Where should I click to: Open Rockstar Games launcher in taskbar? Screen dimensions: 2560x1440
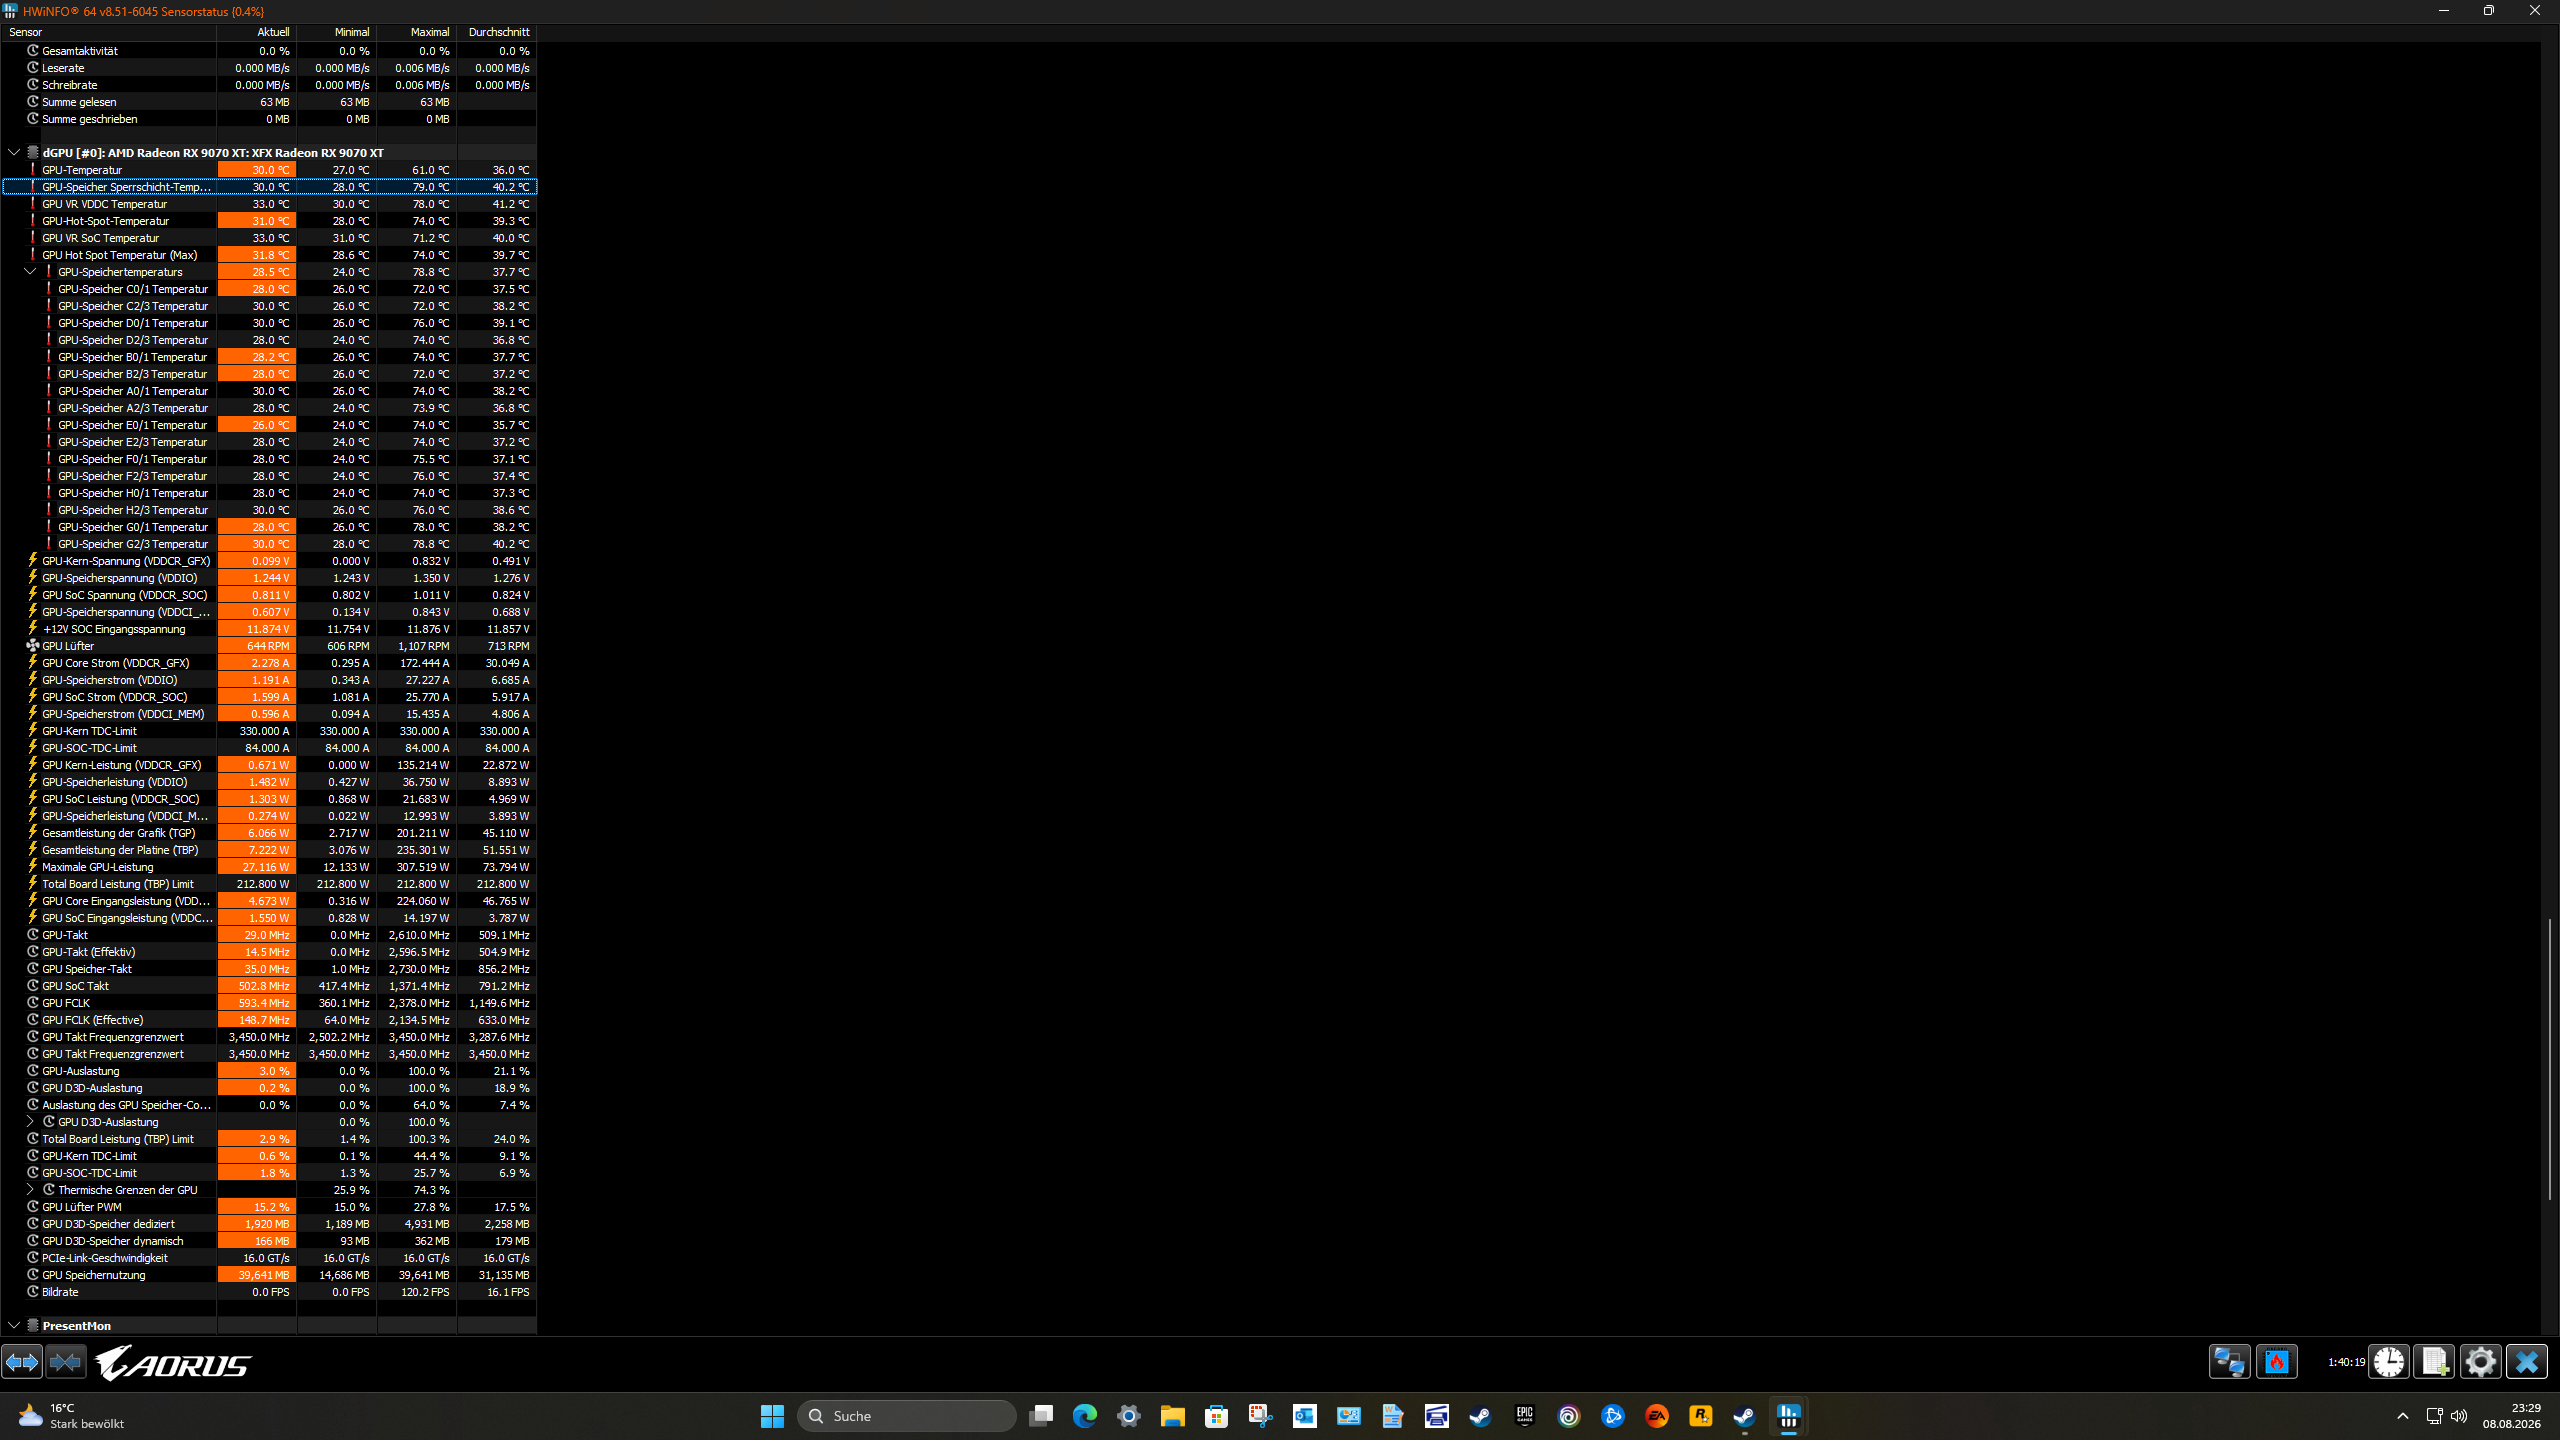pyautogui.click(x=1700, y=1416)
